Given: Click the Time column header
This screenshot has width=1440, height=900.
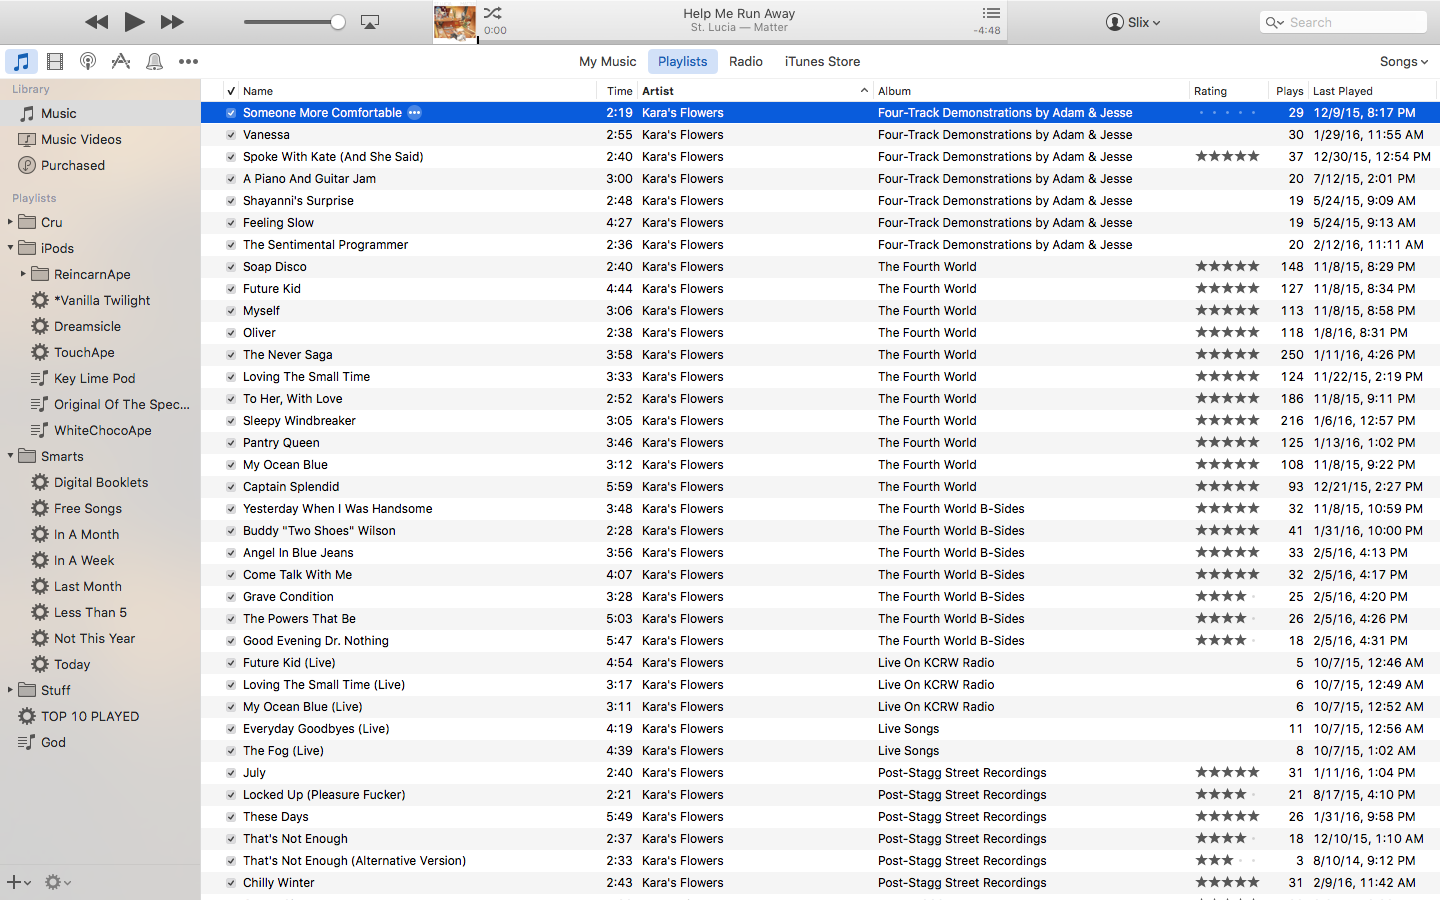Looking at the screenshot, I should (617, 91).
